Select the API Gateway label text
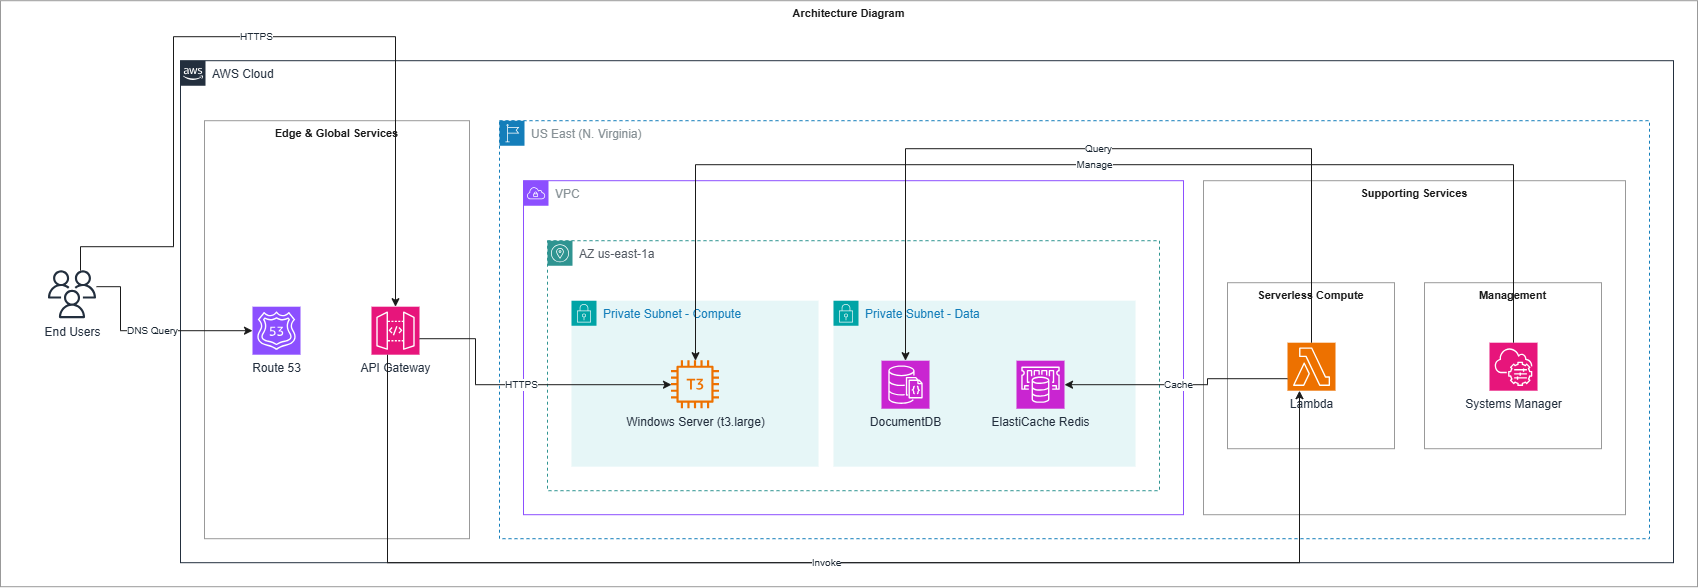The height and width of the screenshot is (588, 1699). tap(396, 368)
